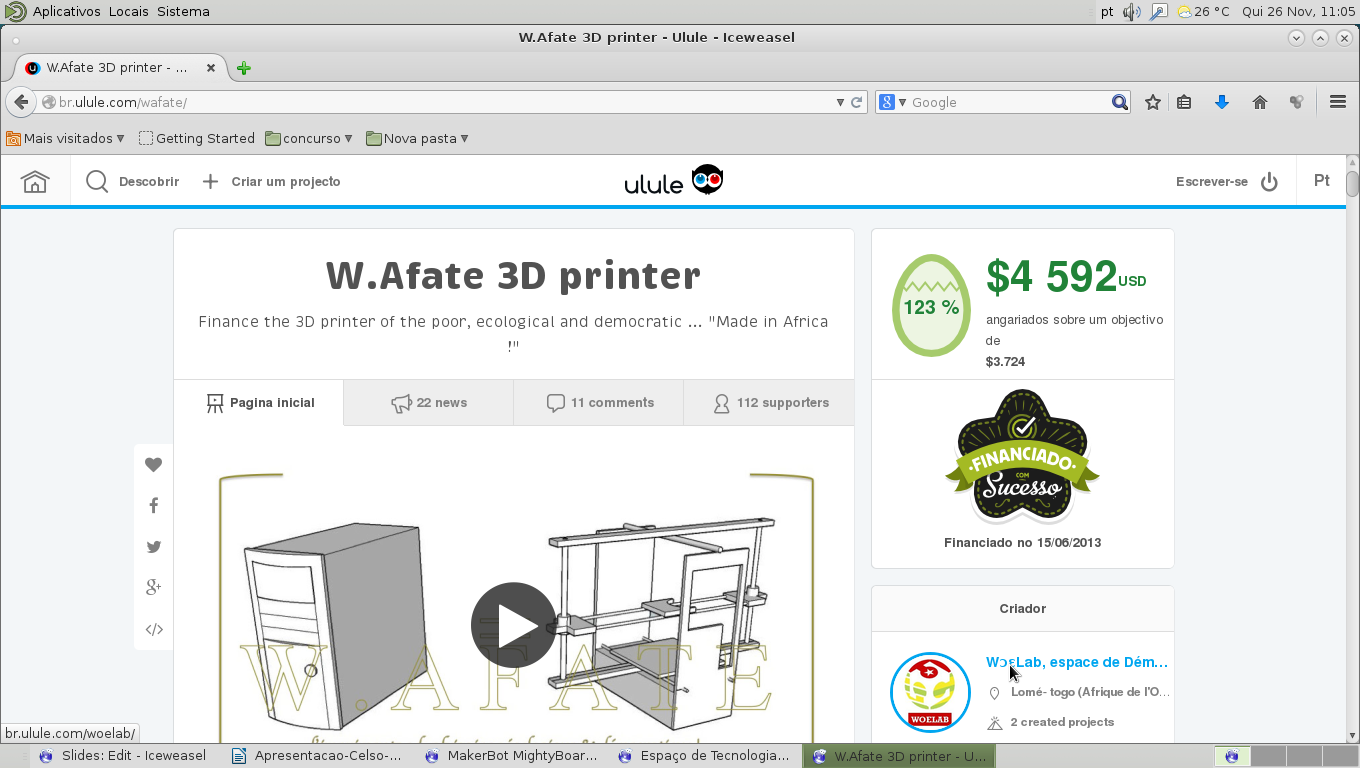Image resolution: width=1360 pixels, height=768 pixels.
Task: Click the embed code icon
Action: point(153,630)
